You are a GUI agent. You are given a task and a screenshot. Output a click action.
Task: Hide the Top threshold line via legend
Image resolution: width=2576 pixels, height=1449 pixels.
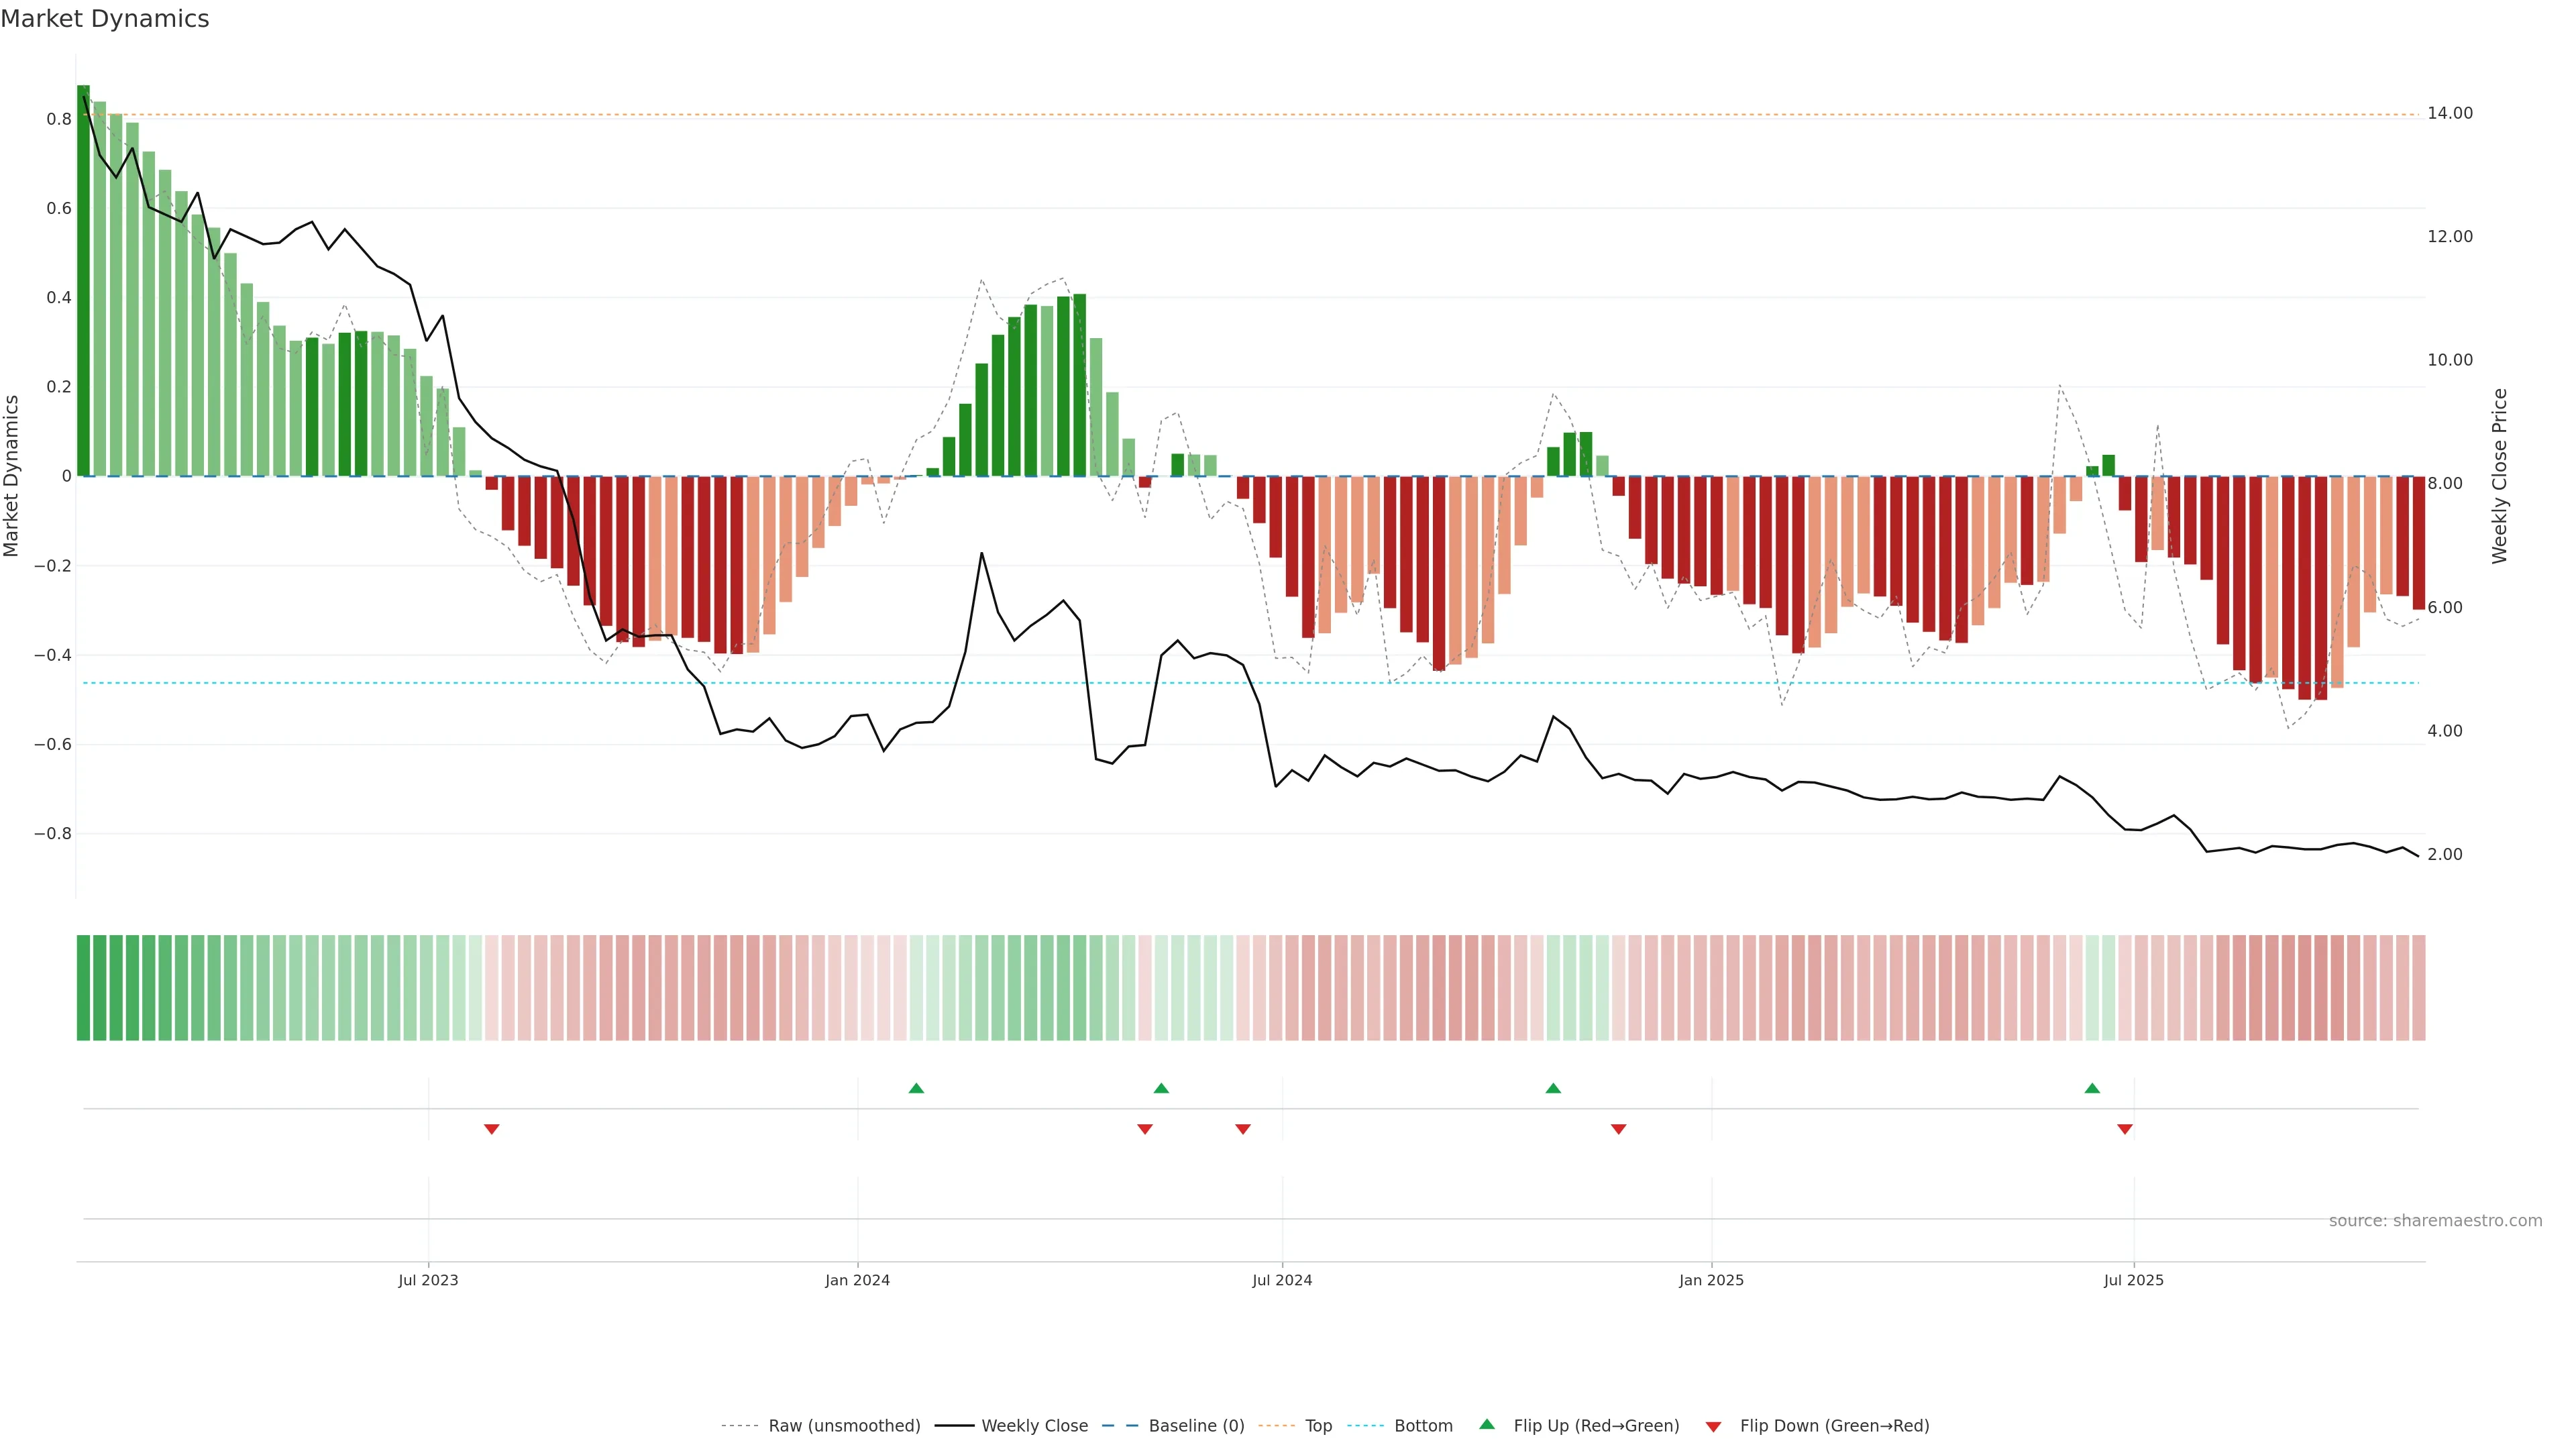pos(1318,1426)
